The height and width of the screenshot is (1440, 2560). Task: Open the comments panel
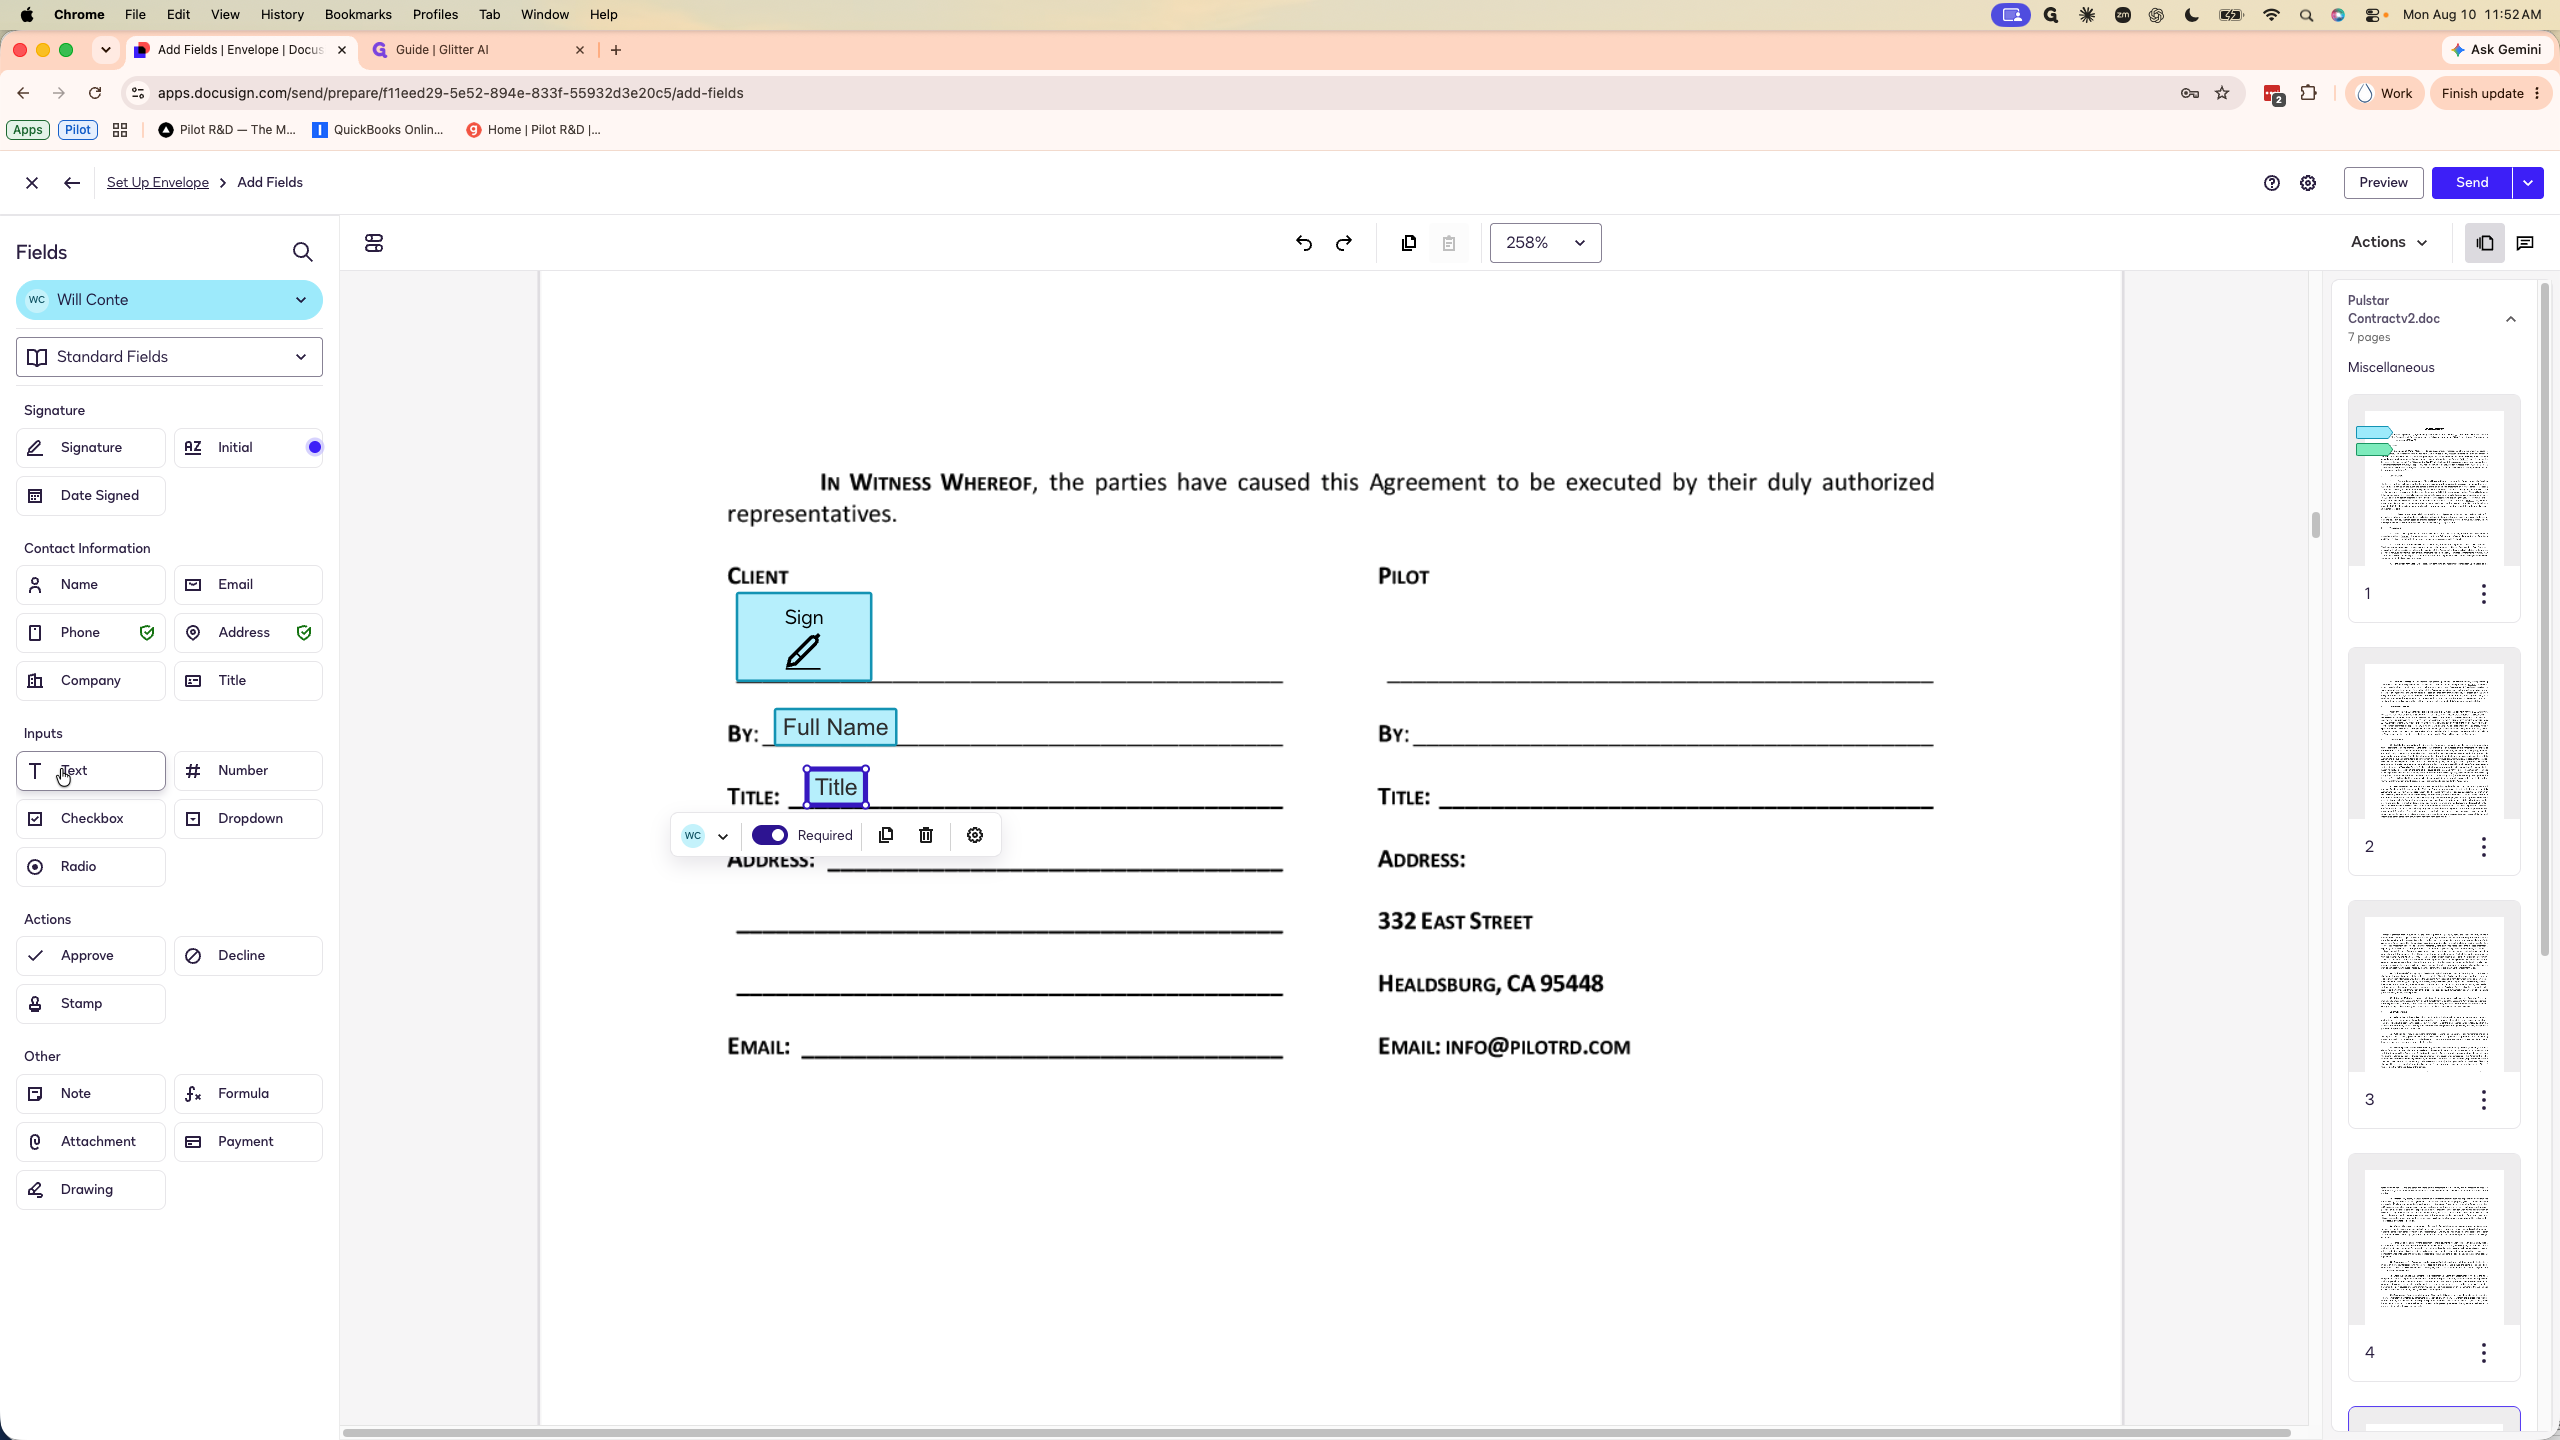tap(2525, 243)
